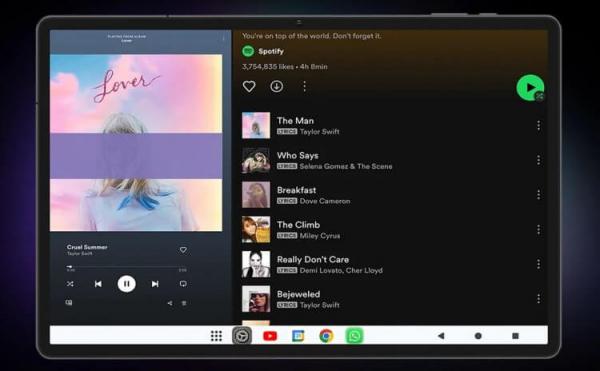Open more options for Bejeweled
Viewport: 600px width, 371px height.
[x=538, y=299]
